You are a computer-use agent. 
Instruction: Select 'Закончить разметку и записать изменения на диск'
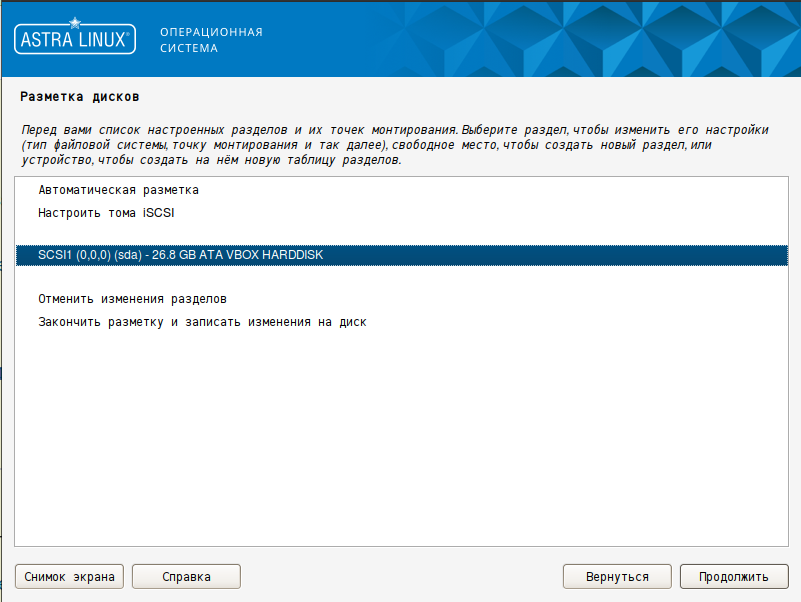(202, 322)
